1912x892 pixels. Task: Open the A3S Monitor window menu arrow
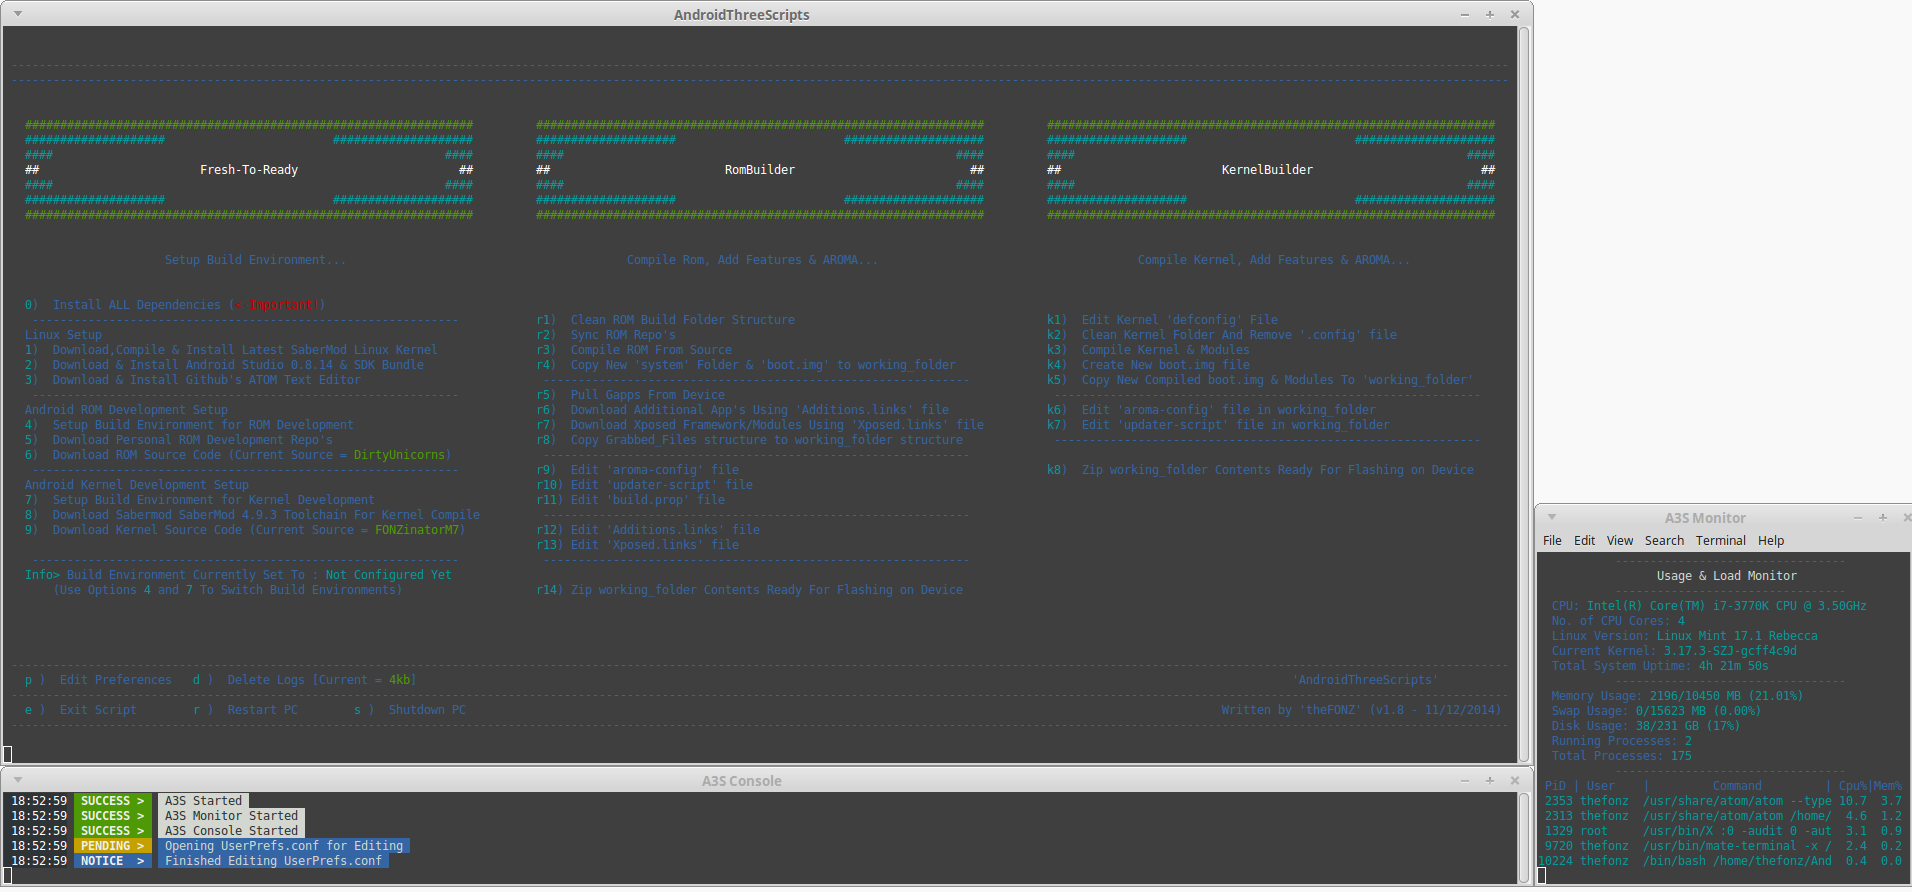(1552, 517)
